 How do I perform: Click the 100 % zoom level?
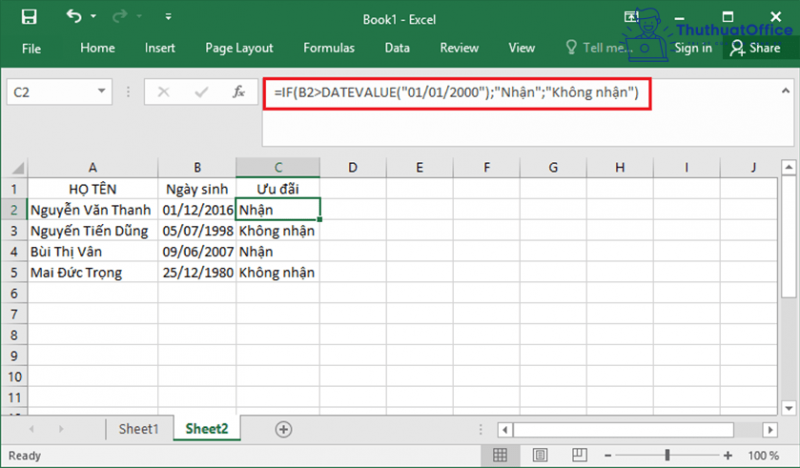(763, 455)
